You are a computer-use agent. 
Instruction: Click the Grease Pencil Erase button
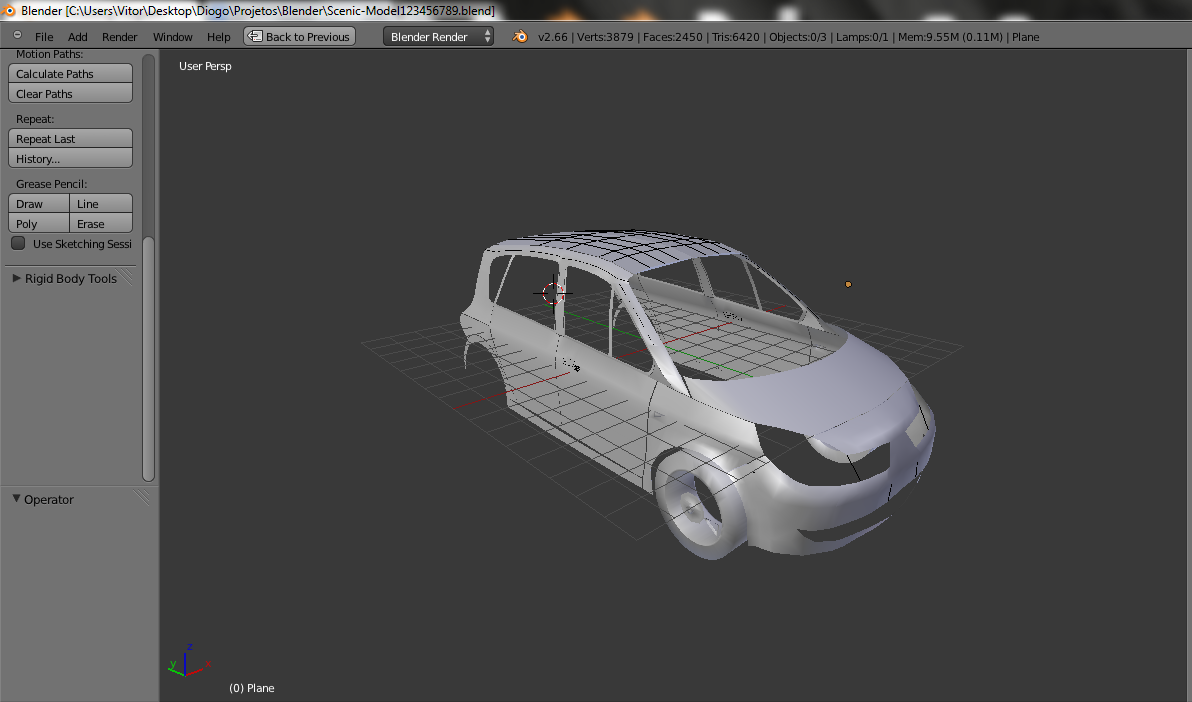[101, 224]
